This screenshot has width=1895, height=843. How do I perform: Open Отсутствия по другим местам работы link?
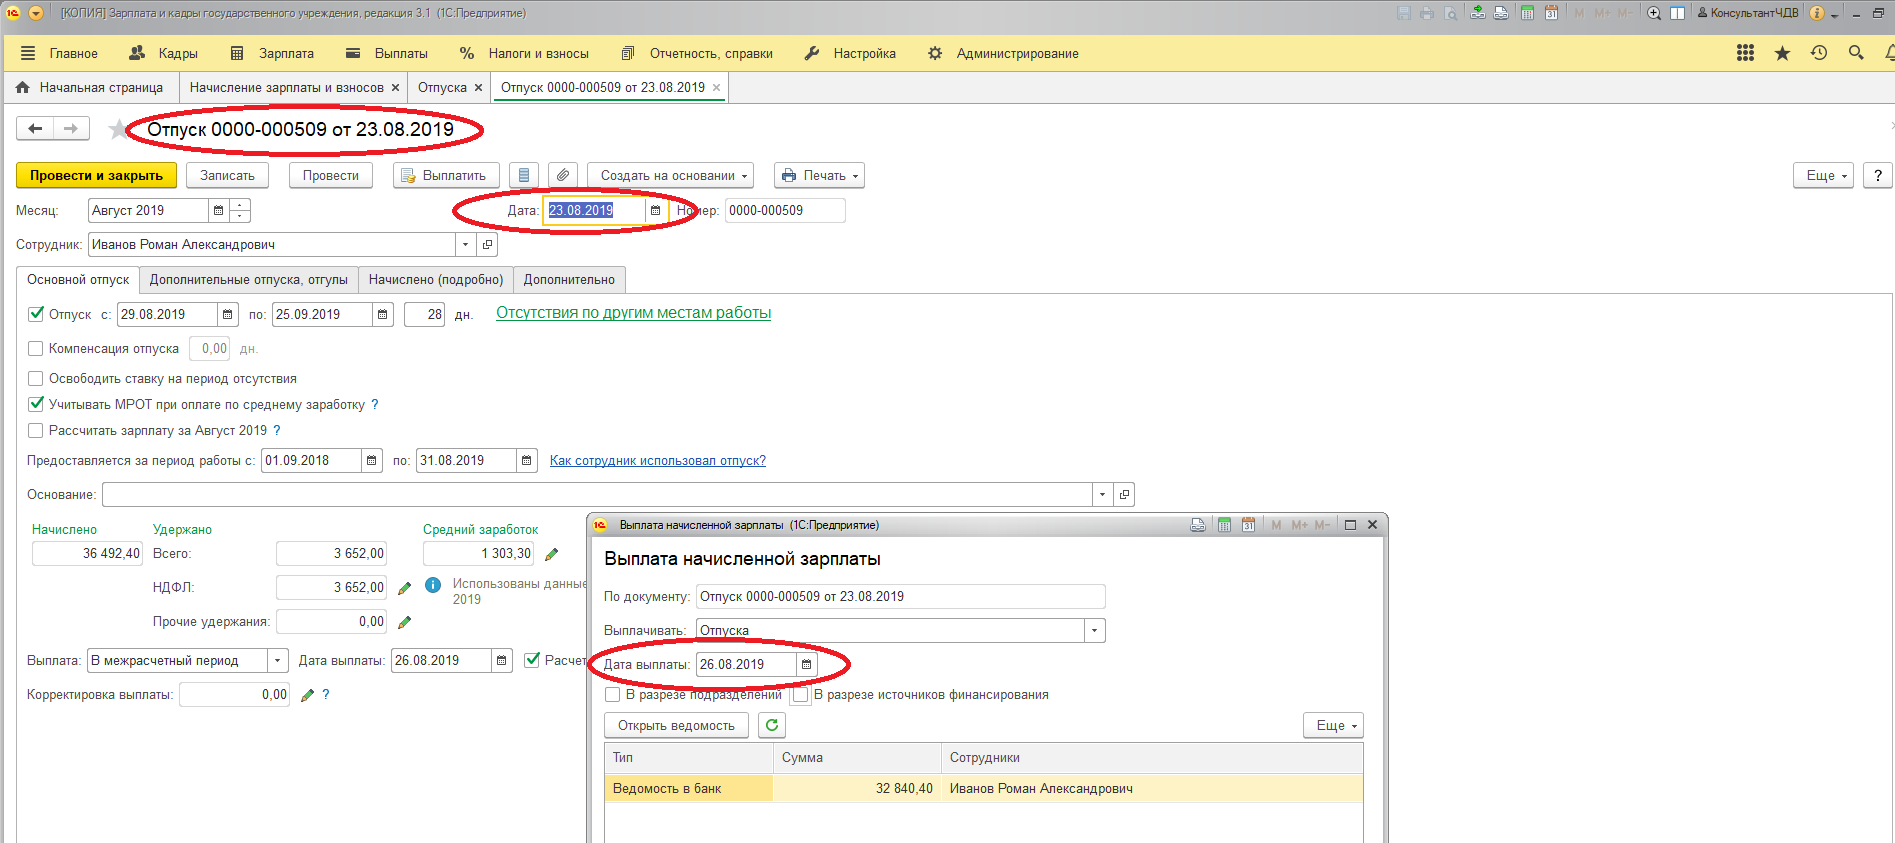(633, 313)
